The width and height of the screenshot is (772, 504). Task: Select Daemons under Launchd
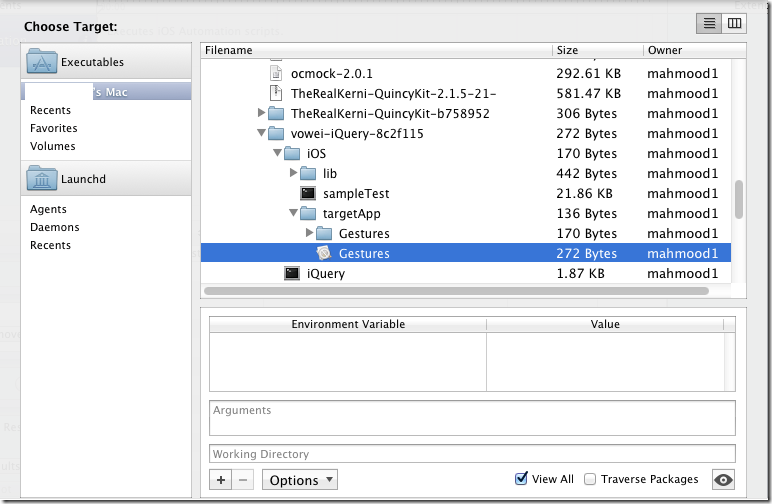point(55,227)
